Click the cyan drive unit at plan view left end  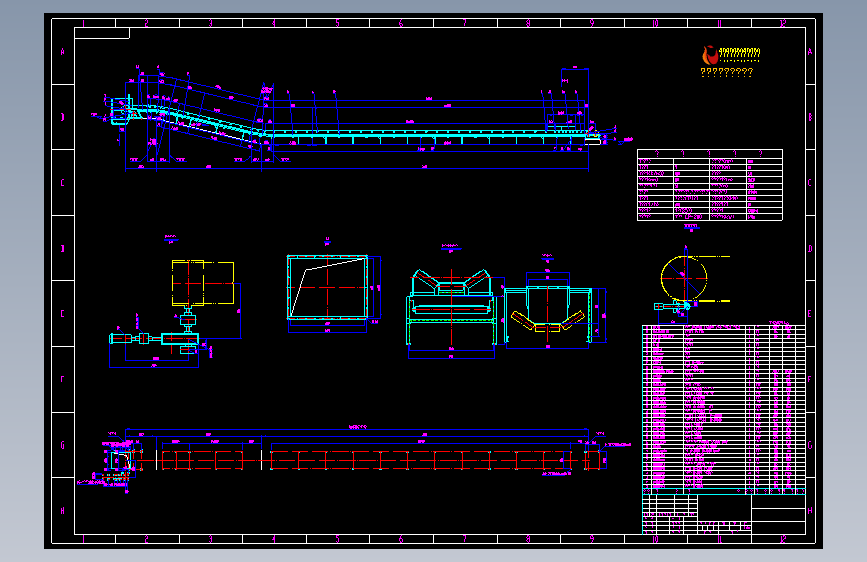point(121,460)
